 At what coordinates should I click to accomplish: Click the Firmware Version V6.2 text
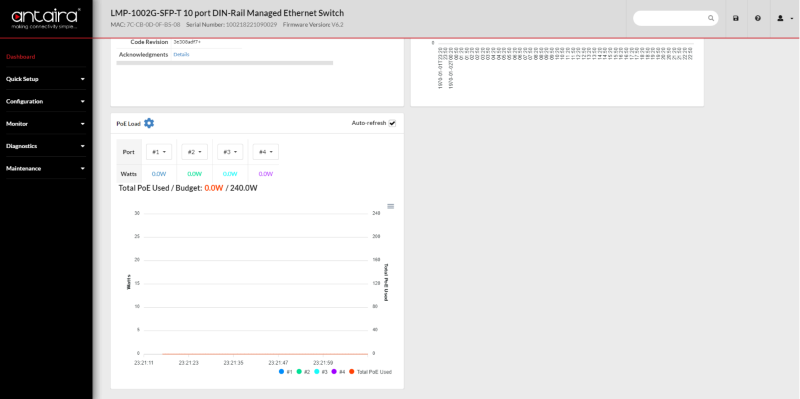point(313,24)
